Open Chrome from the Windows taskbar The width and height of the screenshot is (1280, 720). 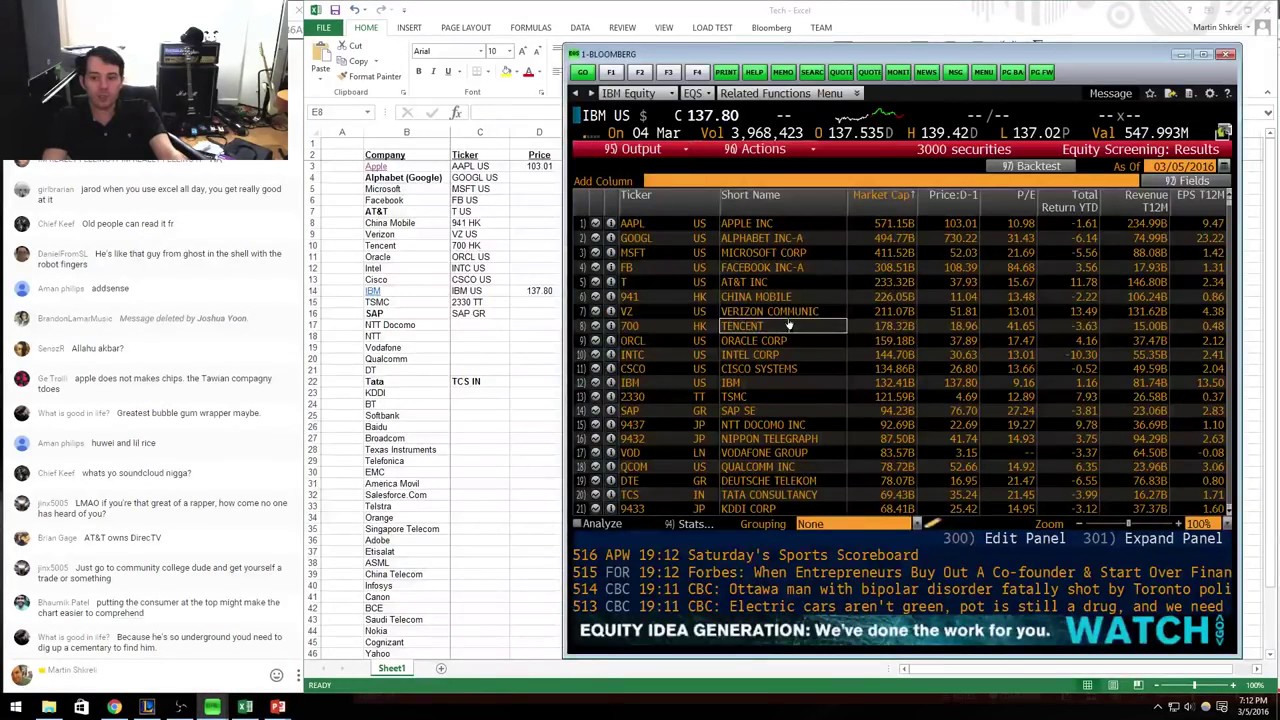point(114,708)
